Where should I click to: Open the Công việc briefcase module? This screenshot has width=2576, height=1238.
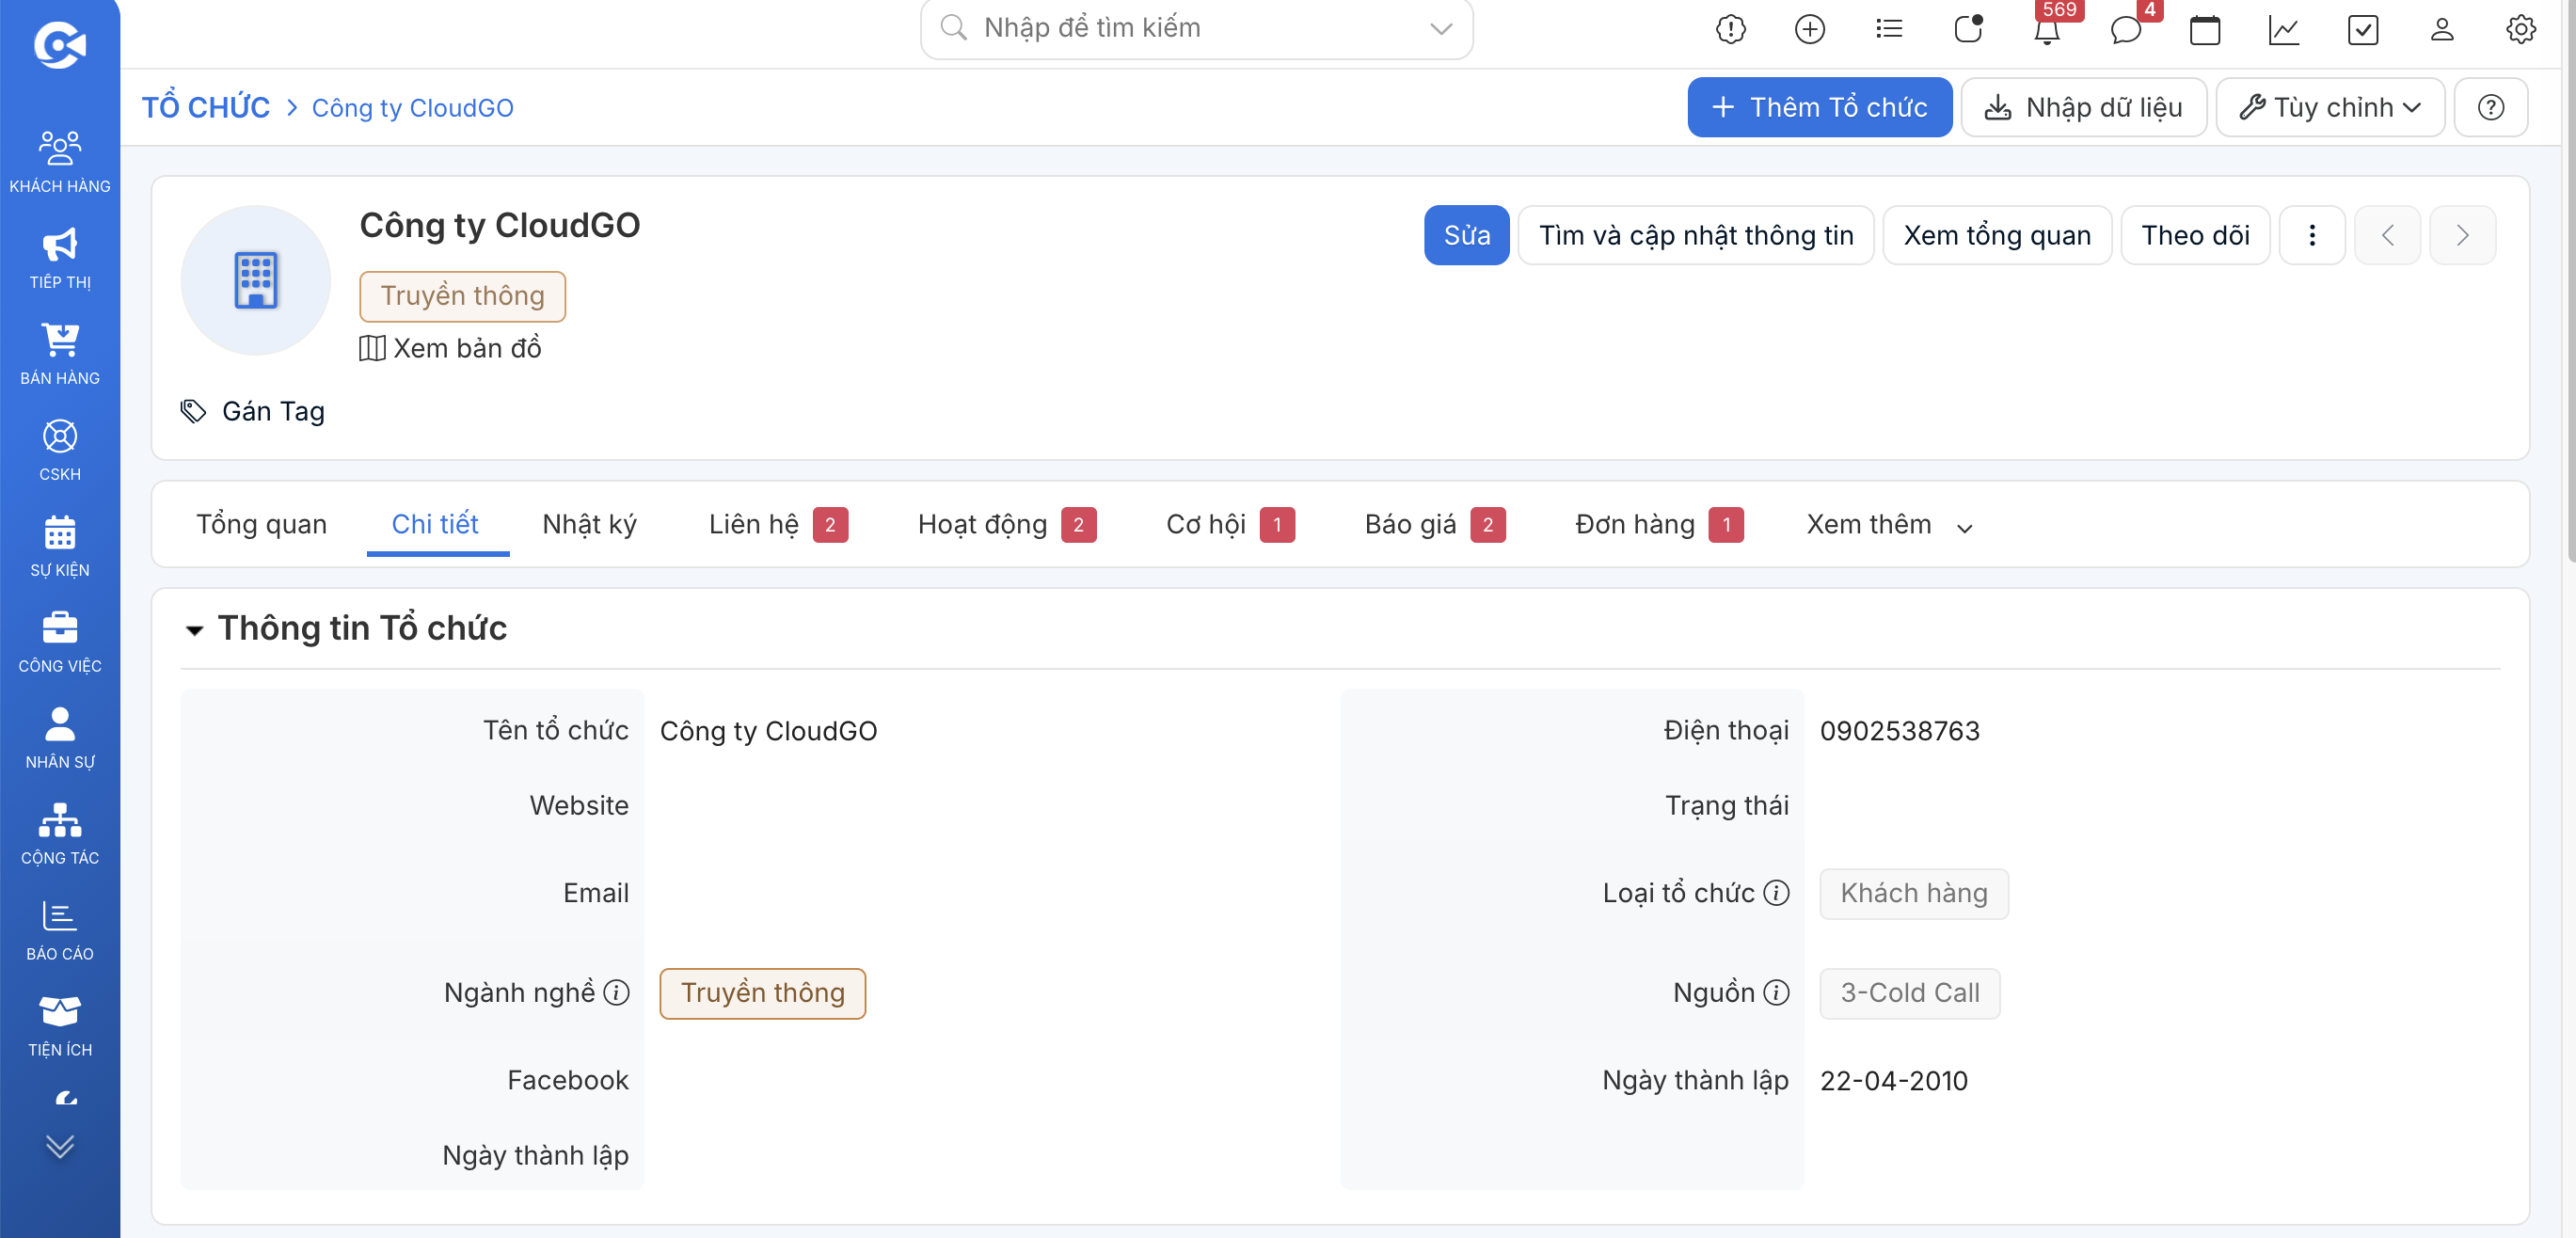tap(60, 642)
